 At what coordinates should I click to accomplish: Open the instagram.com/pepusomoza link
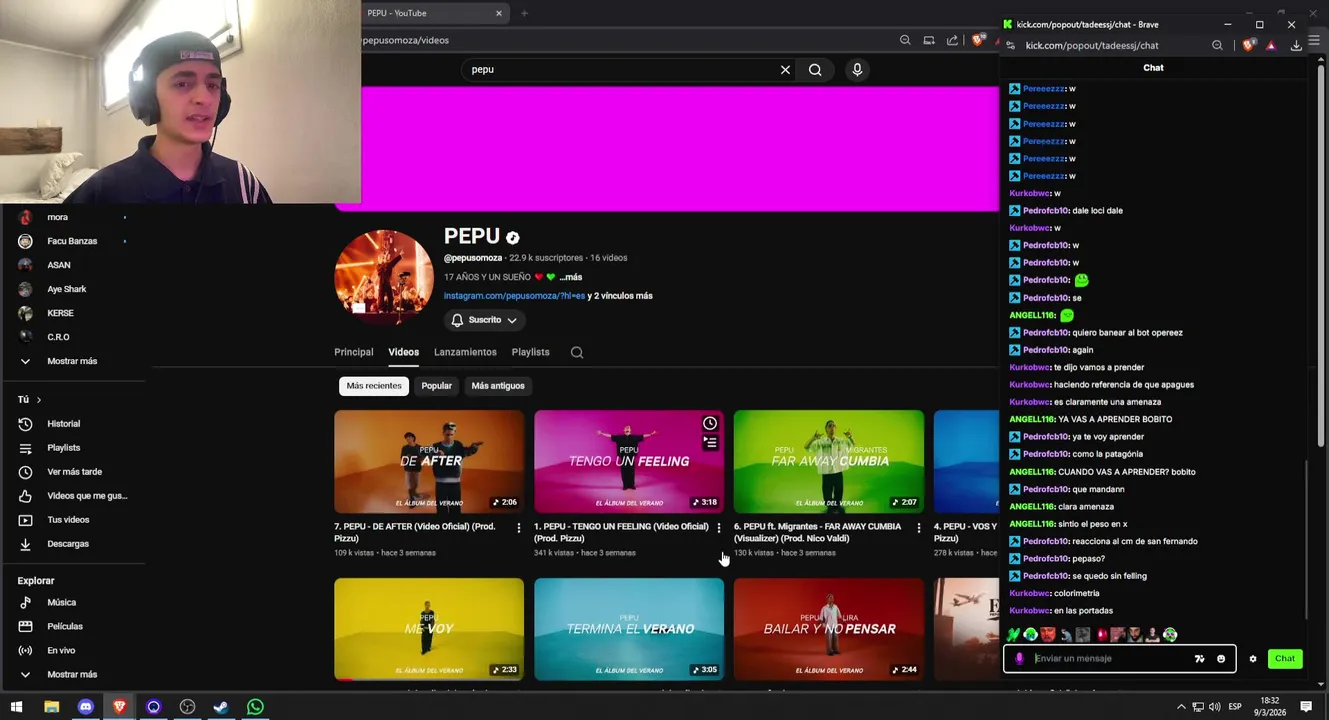514,296
